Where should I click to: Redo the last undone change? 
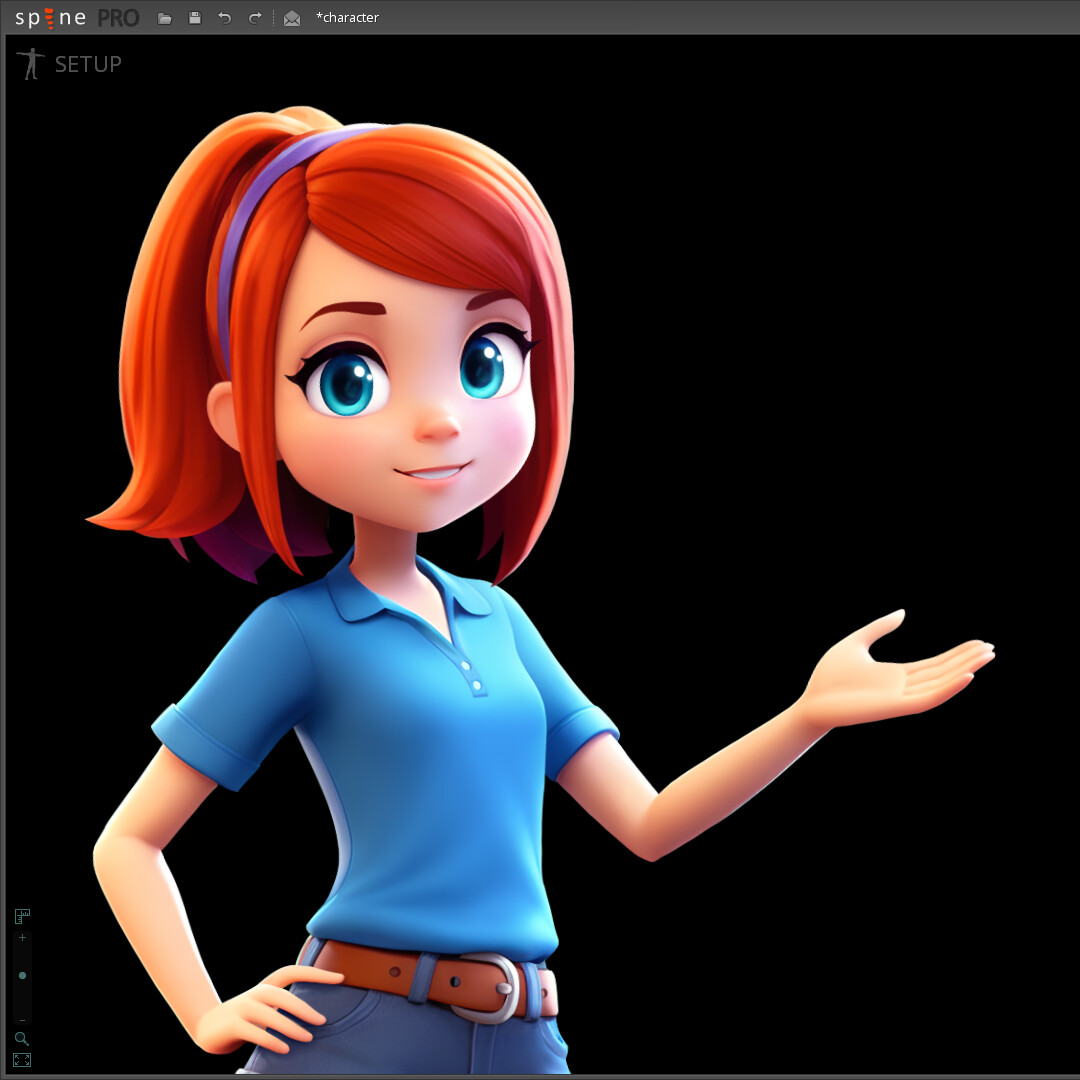[254, 17]
